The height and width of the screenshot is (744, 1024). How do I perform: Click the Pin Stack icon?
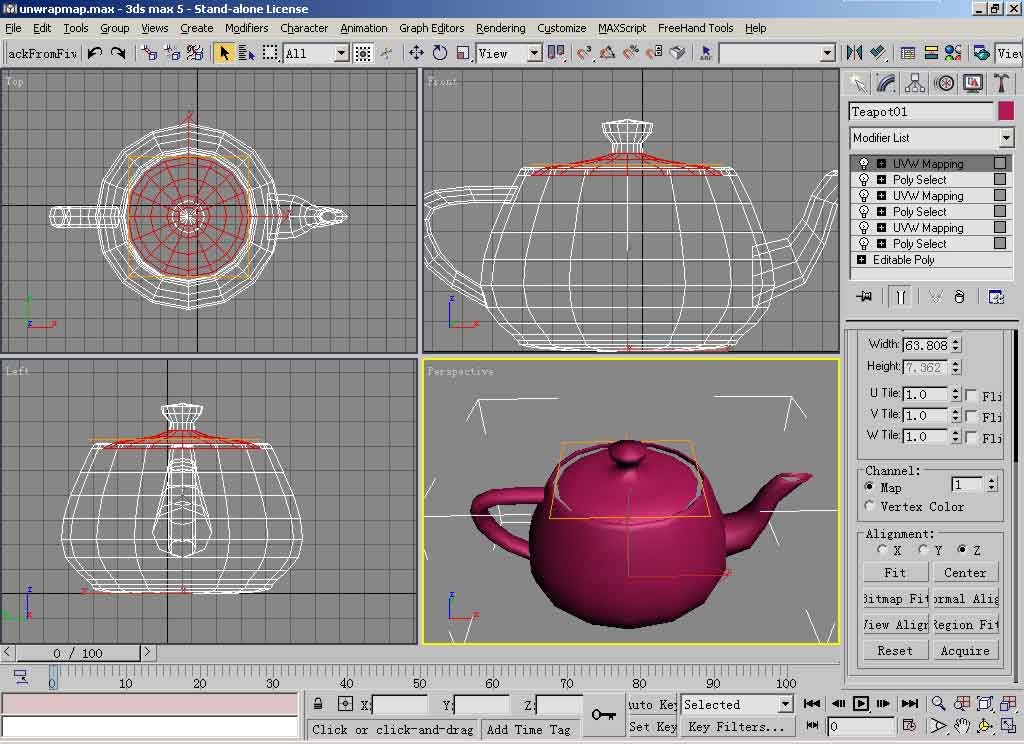click(x=865, y=297)
